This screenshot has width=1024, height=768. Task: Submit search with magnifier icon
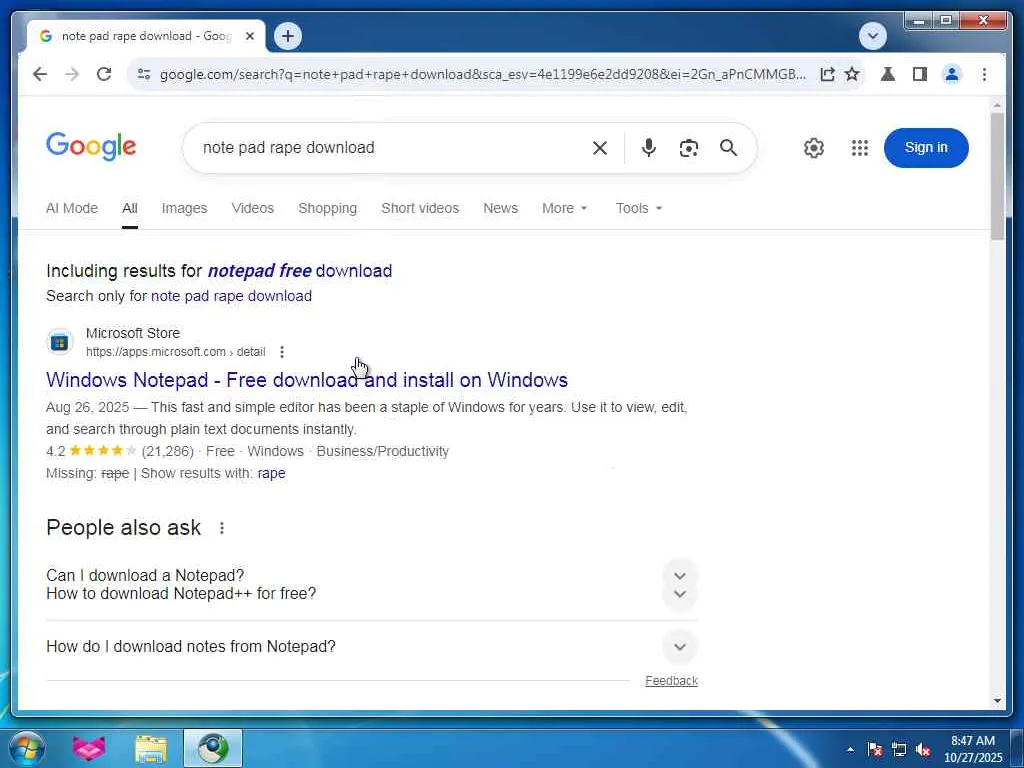tap(728, 148)
